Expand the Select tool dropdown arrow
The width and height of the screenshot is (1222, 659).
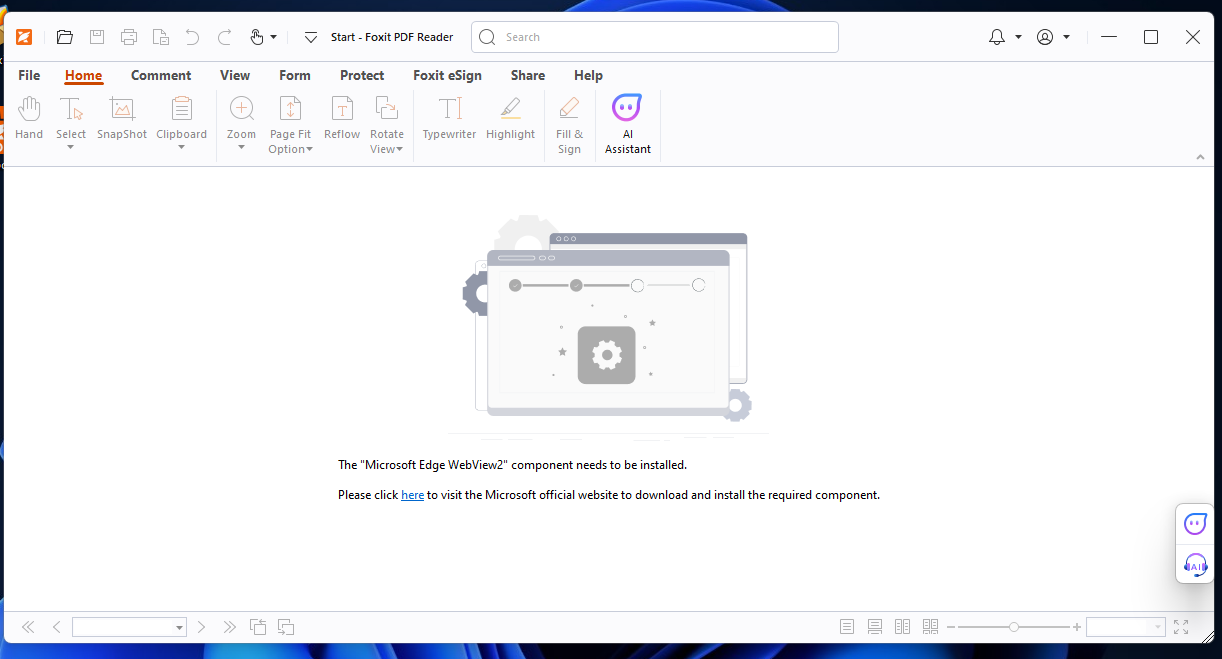tap(71, 148)
